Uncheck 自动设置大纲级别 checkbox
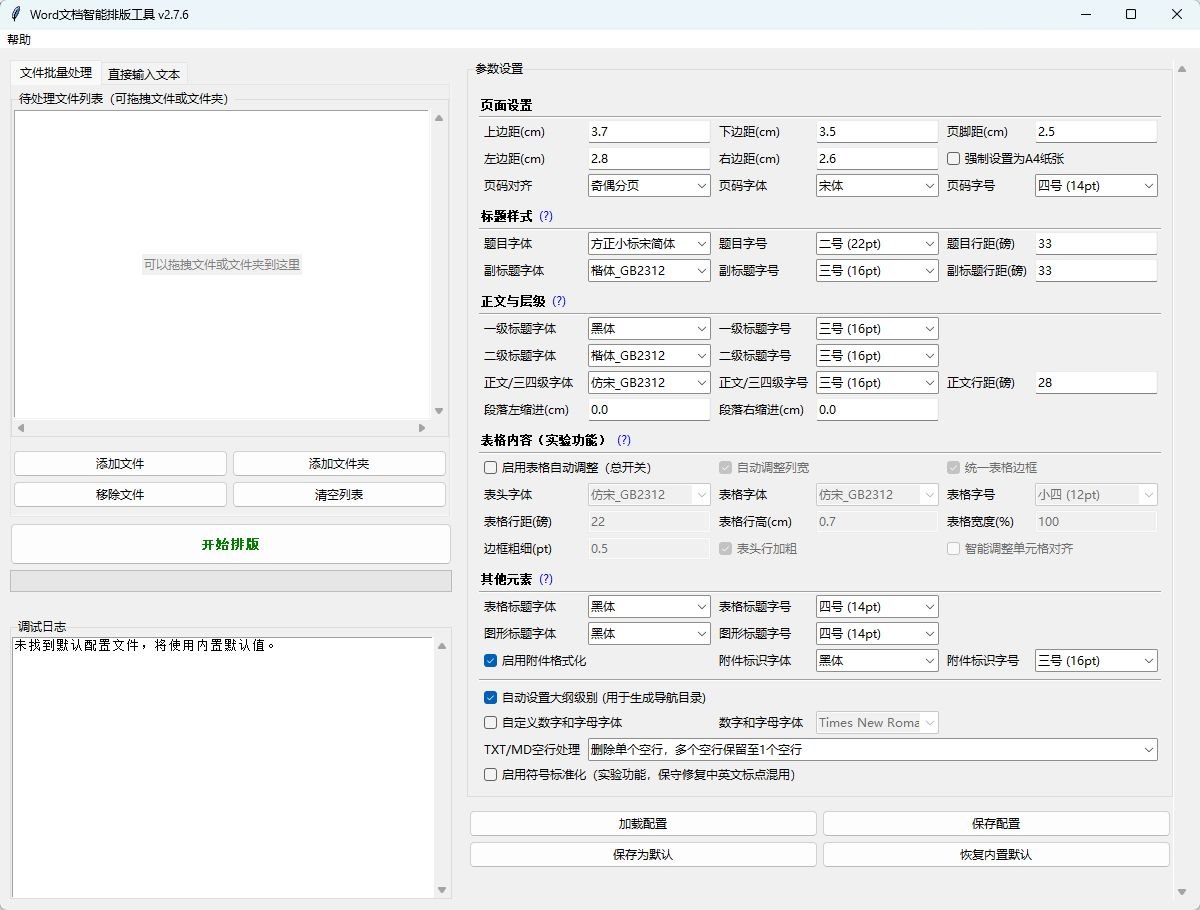The image size is (1200, 910). click(595, 697)
